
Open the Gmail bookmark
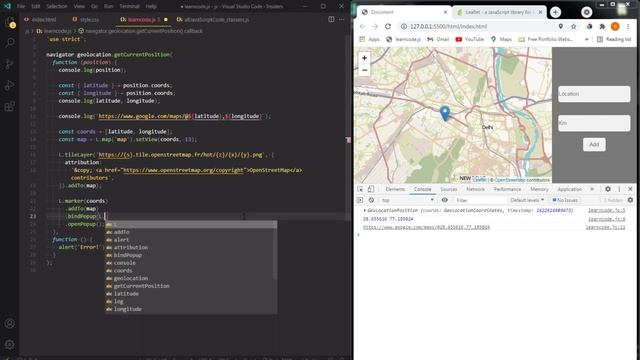pos(438,39)
